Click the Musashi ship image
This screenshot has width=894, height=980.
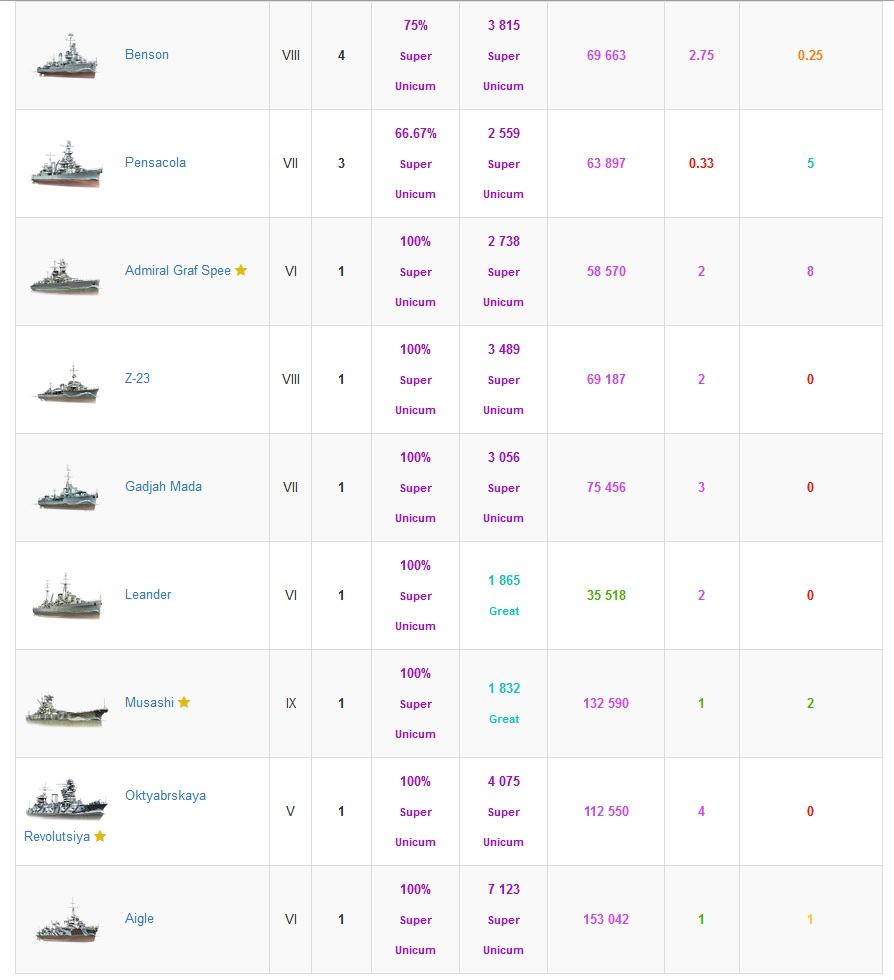(66, 707)
